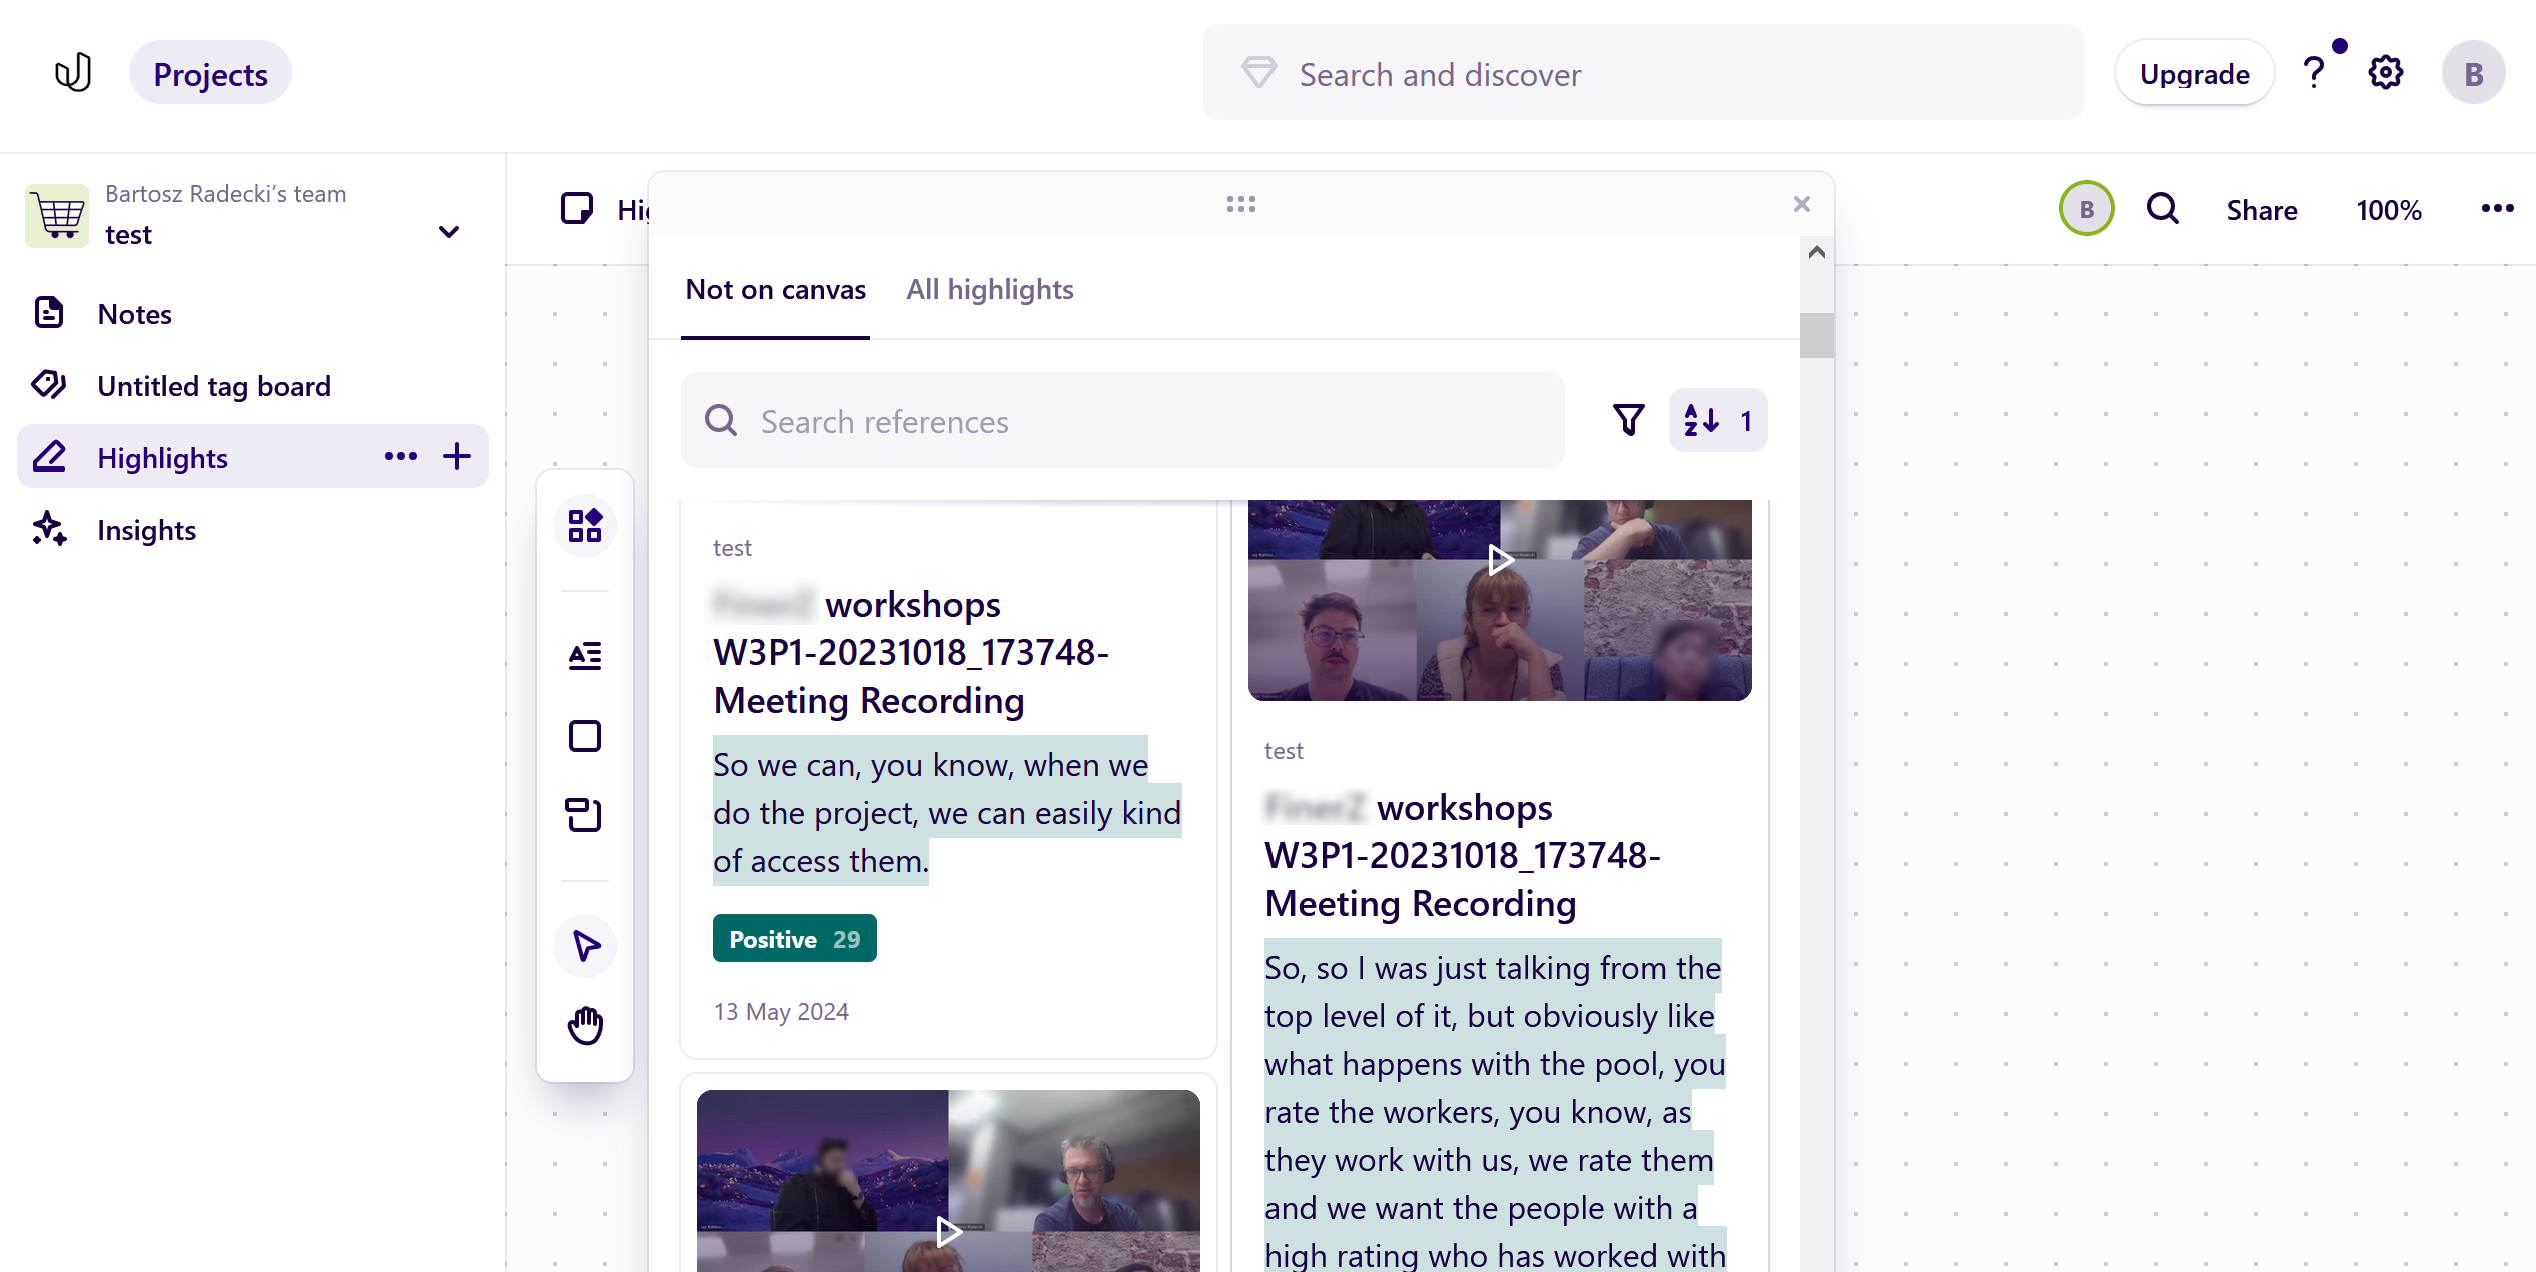Open canvas search magnifier
The height and width of the screenshot is (1272, 2536).
[x=2162, y=209]
